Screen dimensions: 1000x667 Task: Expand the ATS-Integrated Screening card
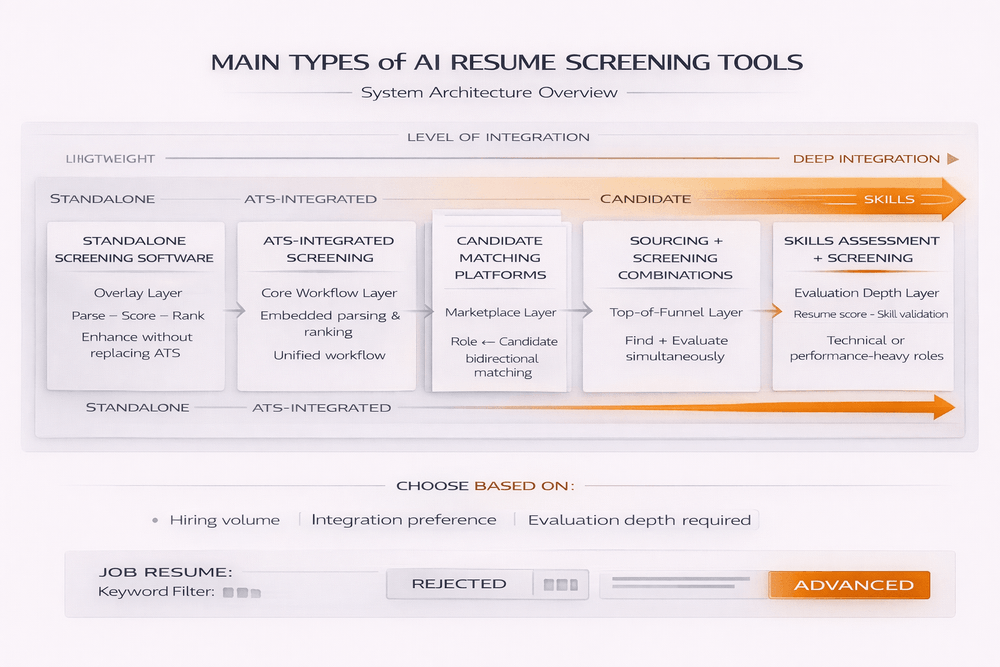(x=326, y=305)
